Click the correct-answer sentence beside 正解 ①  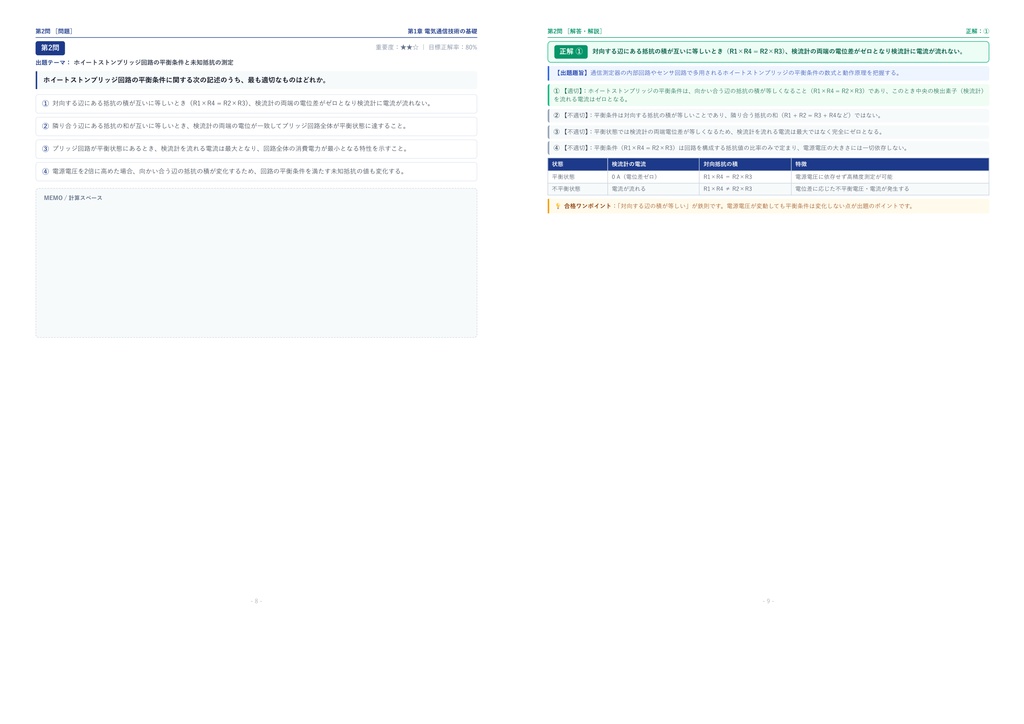pos(778,52)
